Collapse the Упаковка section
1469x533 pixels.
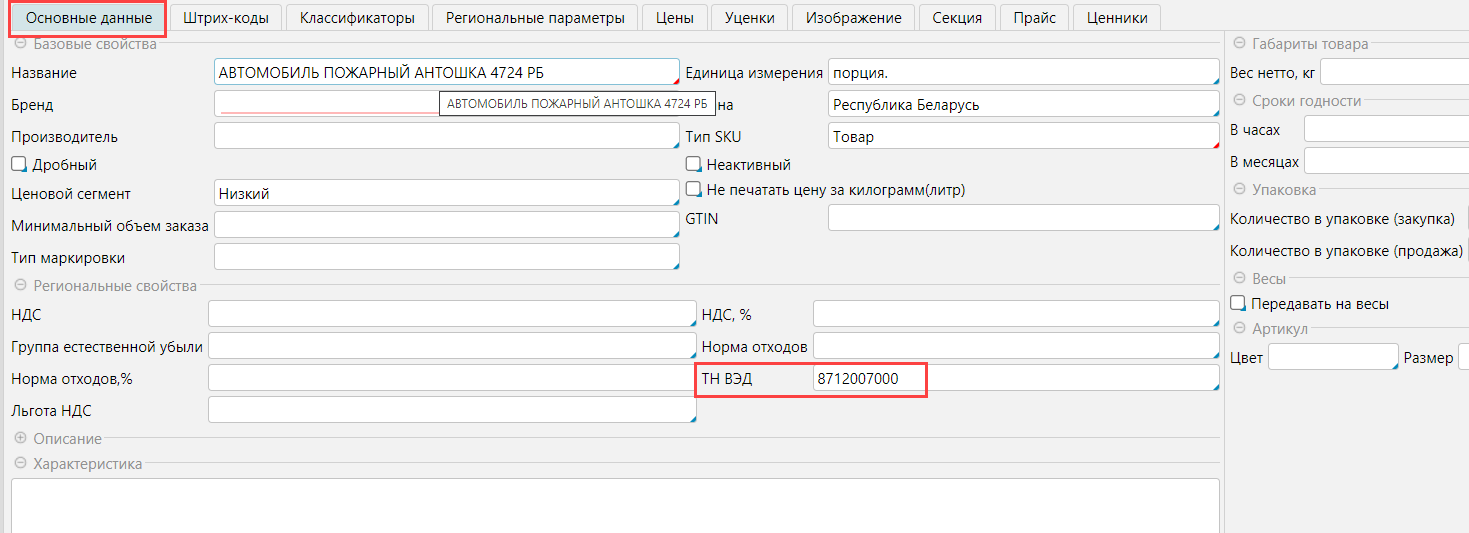[1239, 189]
